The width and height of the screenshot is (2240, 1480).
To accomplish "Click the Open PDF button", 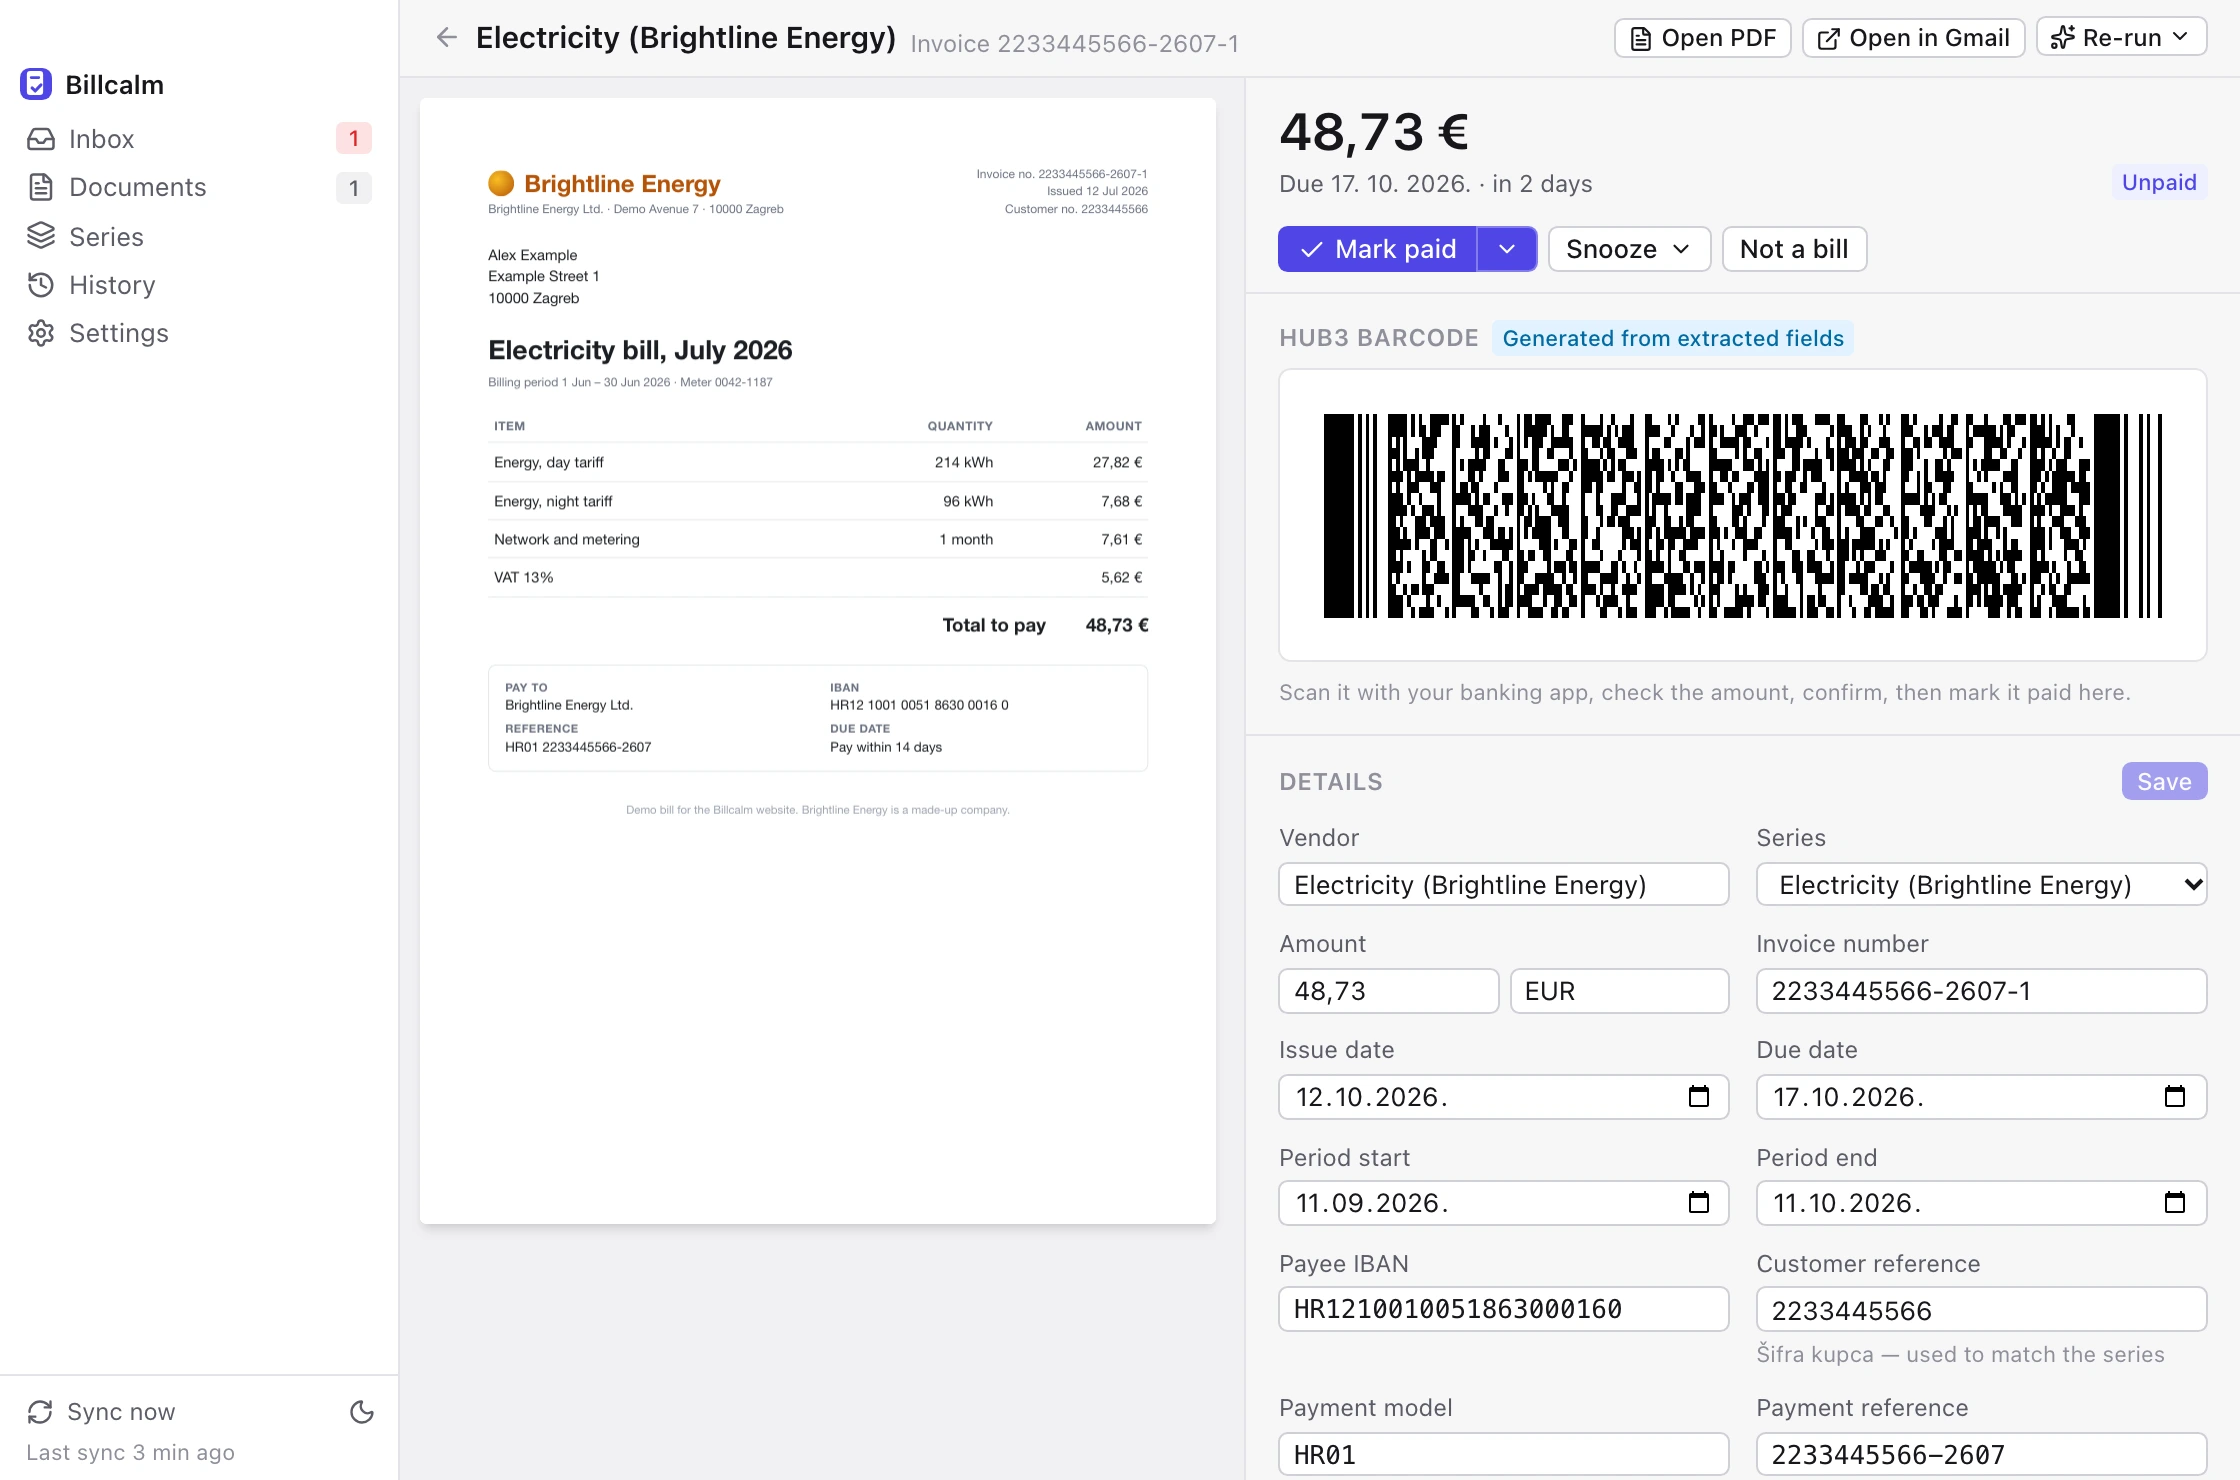I will click(1702, 38).
